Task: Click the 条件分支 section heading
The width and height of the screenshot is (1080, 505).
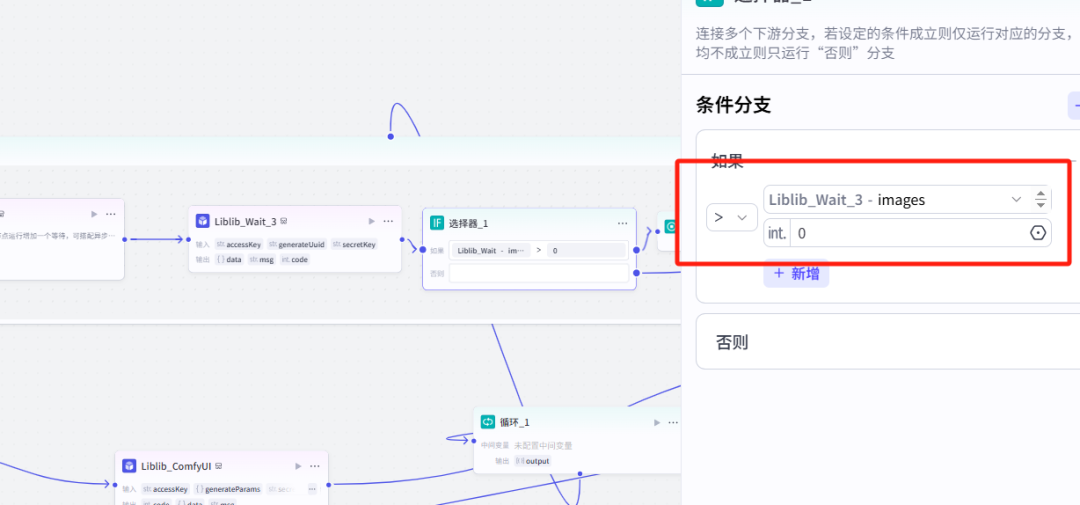Action: 733,105
